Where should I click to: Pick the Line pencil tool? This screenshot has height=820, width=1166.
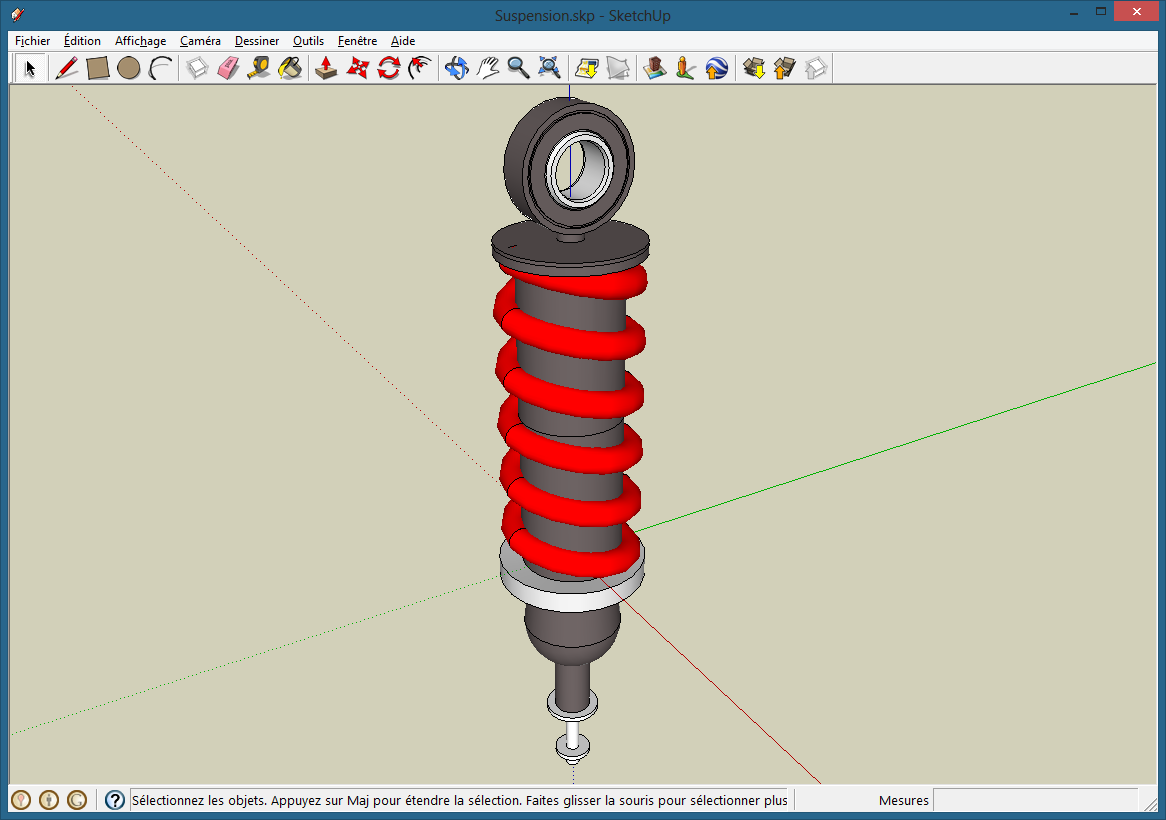pos(67,68)
